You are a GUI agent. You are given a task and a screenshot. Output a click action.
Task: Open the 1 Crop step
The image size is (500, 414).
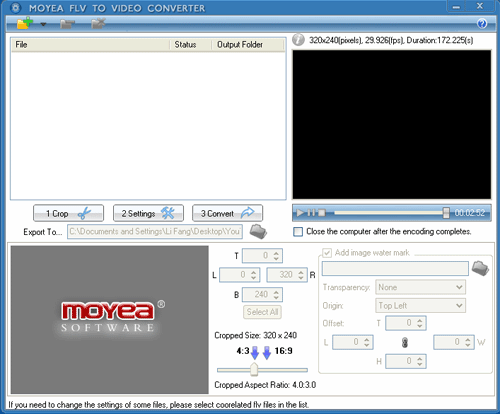pos(68,213)
